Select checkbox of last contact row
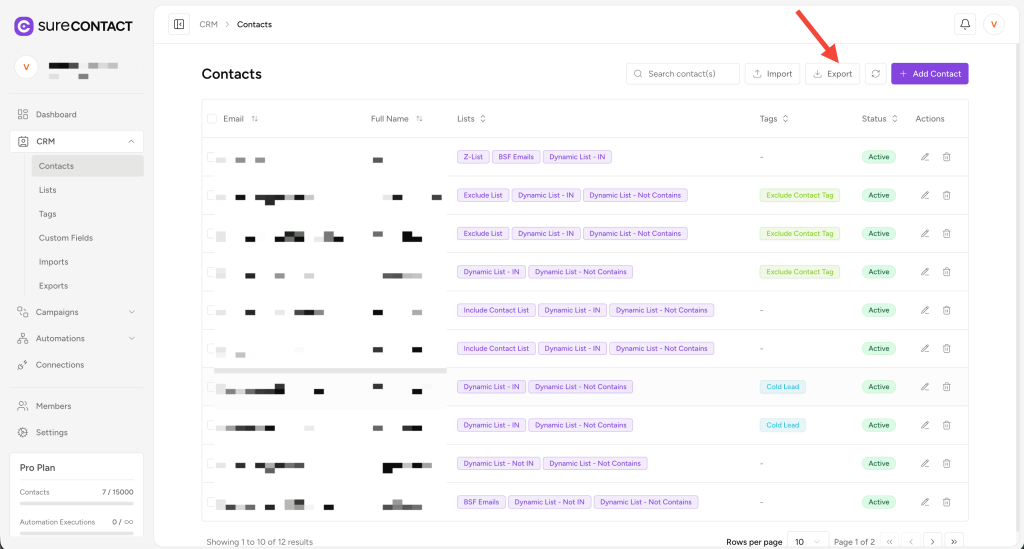The image size is (1024, 549). tap(212, 502)
